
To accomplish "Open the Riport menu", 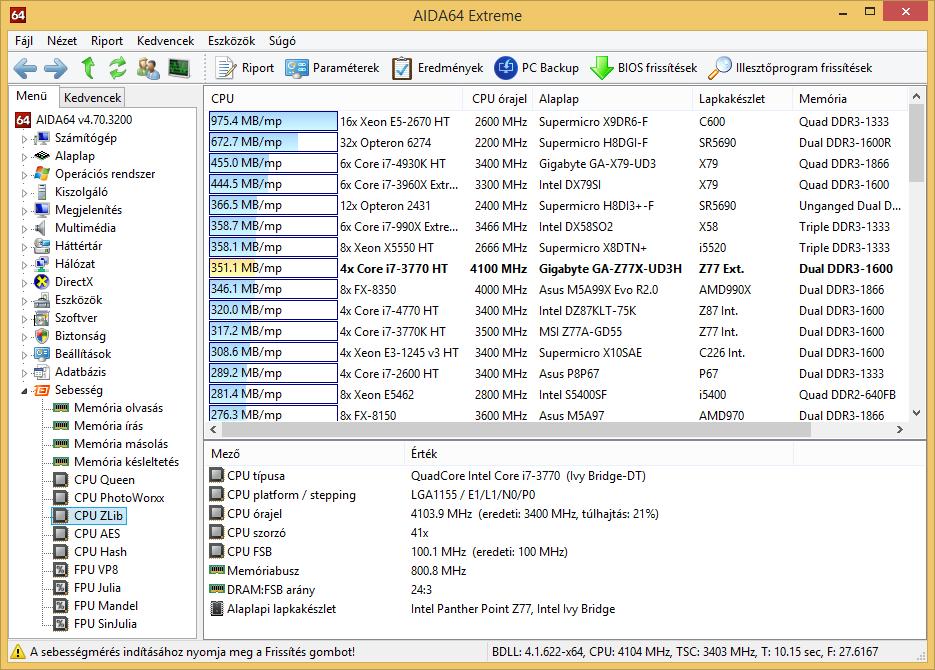I will (x=107, y=41).
